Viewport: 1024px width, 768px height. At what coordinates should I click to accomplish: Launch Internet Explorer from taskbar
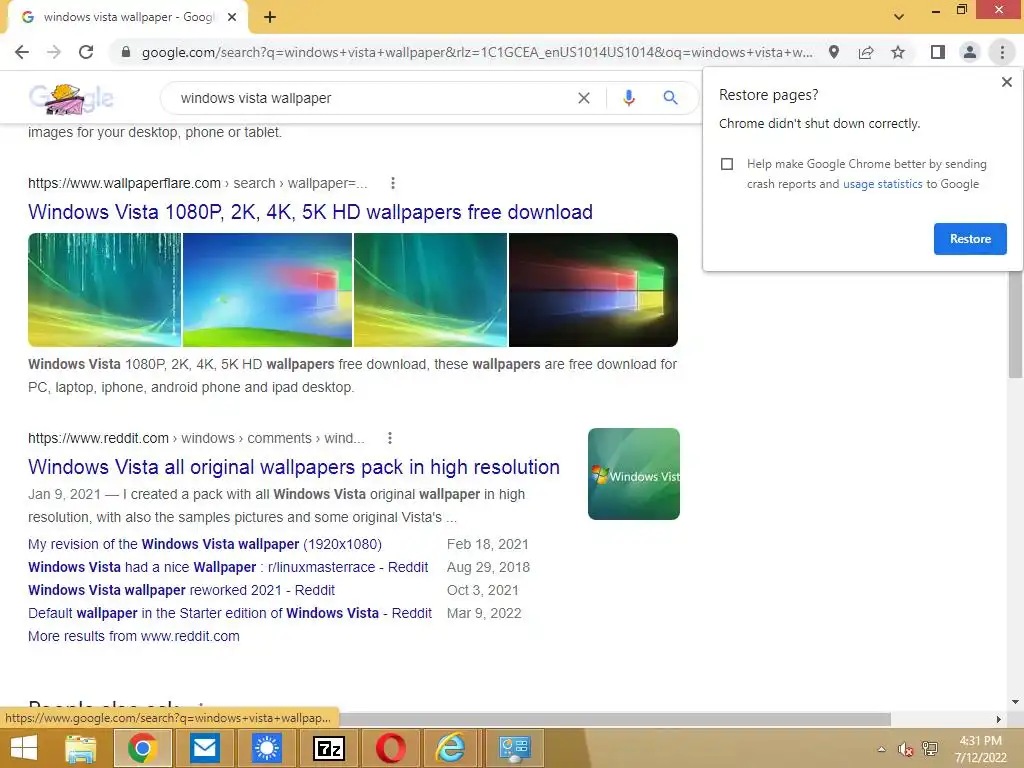[452, 748]
